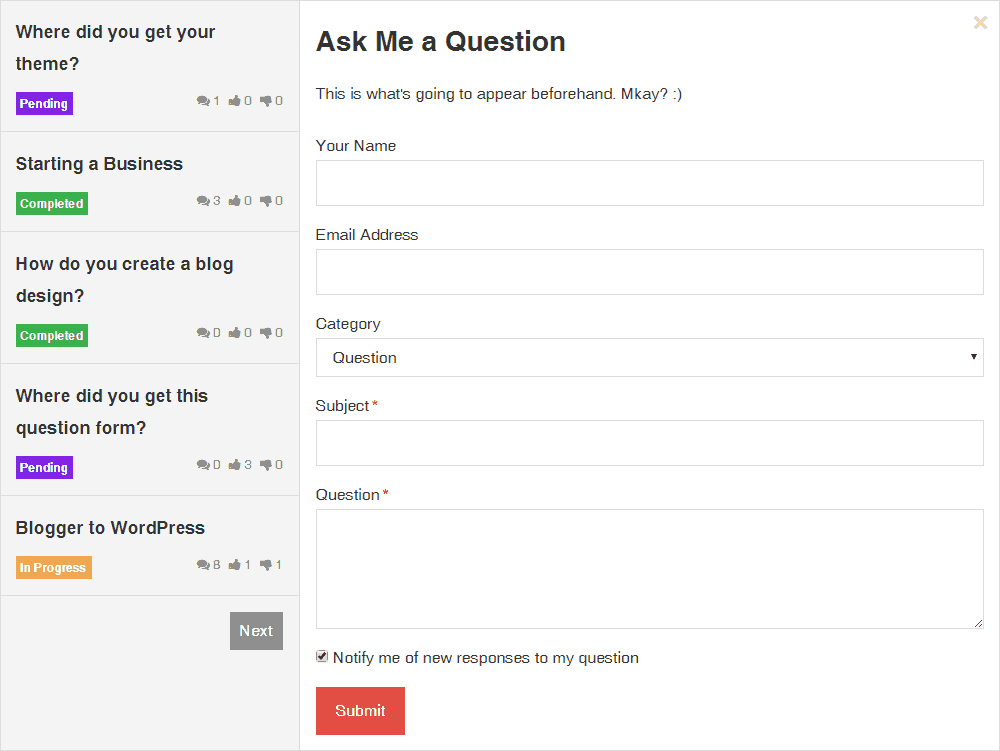The height and width of the screenshot is (751, 1000).
Task: Click comment icon on 'Where did you get your theme?'
Action: click(203, 101)
